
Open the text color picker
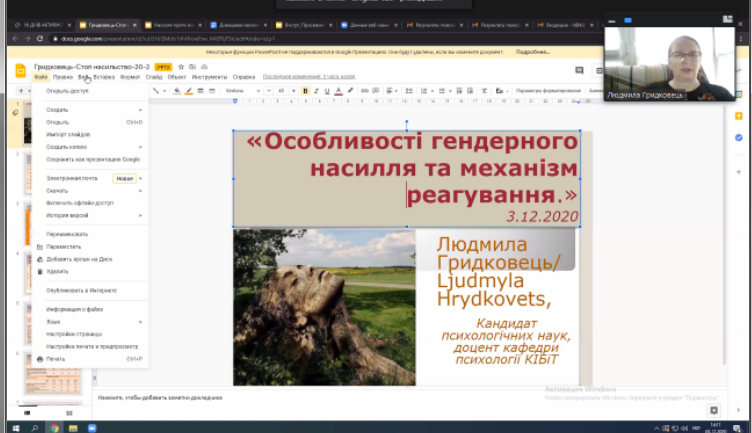pos(339,91)
